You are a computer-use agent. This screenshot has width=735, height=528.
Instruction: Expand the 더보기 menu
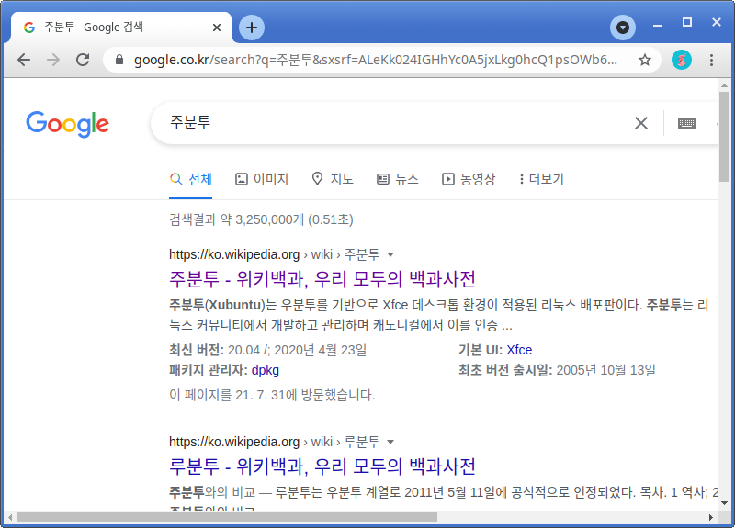coord(541,179)
